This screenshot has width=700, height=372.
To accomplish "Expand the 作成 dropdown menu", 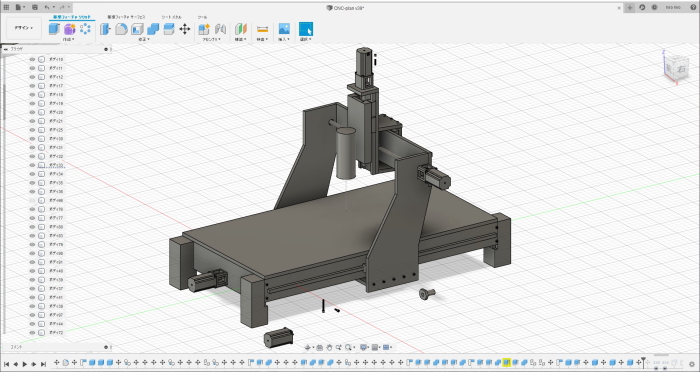I will click(68, 39).
